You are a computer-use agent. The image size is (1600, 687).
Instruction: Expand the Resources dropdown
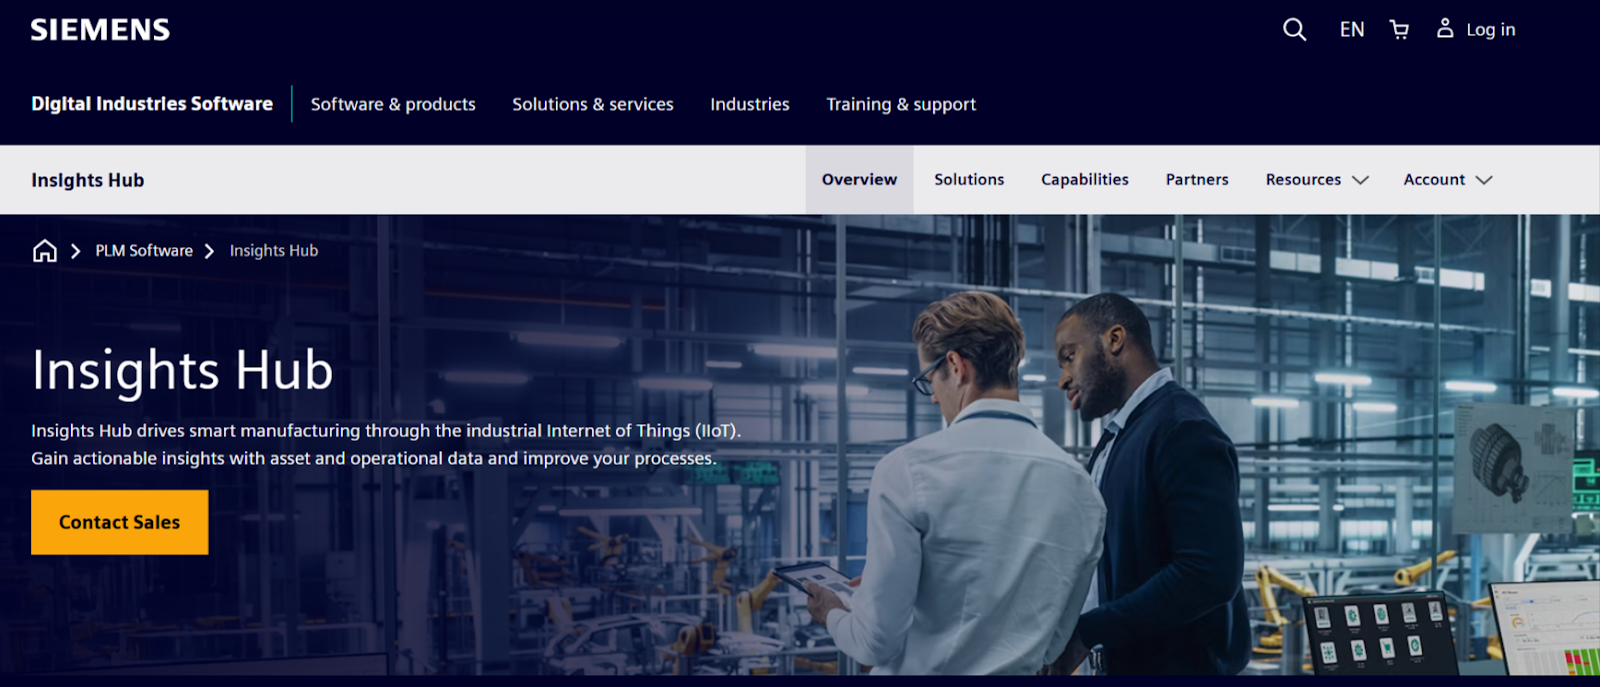pos(1317,180)
